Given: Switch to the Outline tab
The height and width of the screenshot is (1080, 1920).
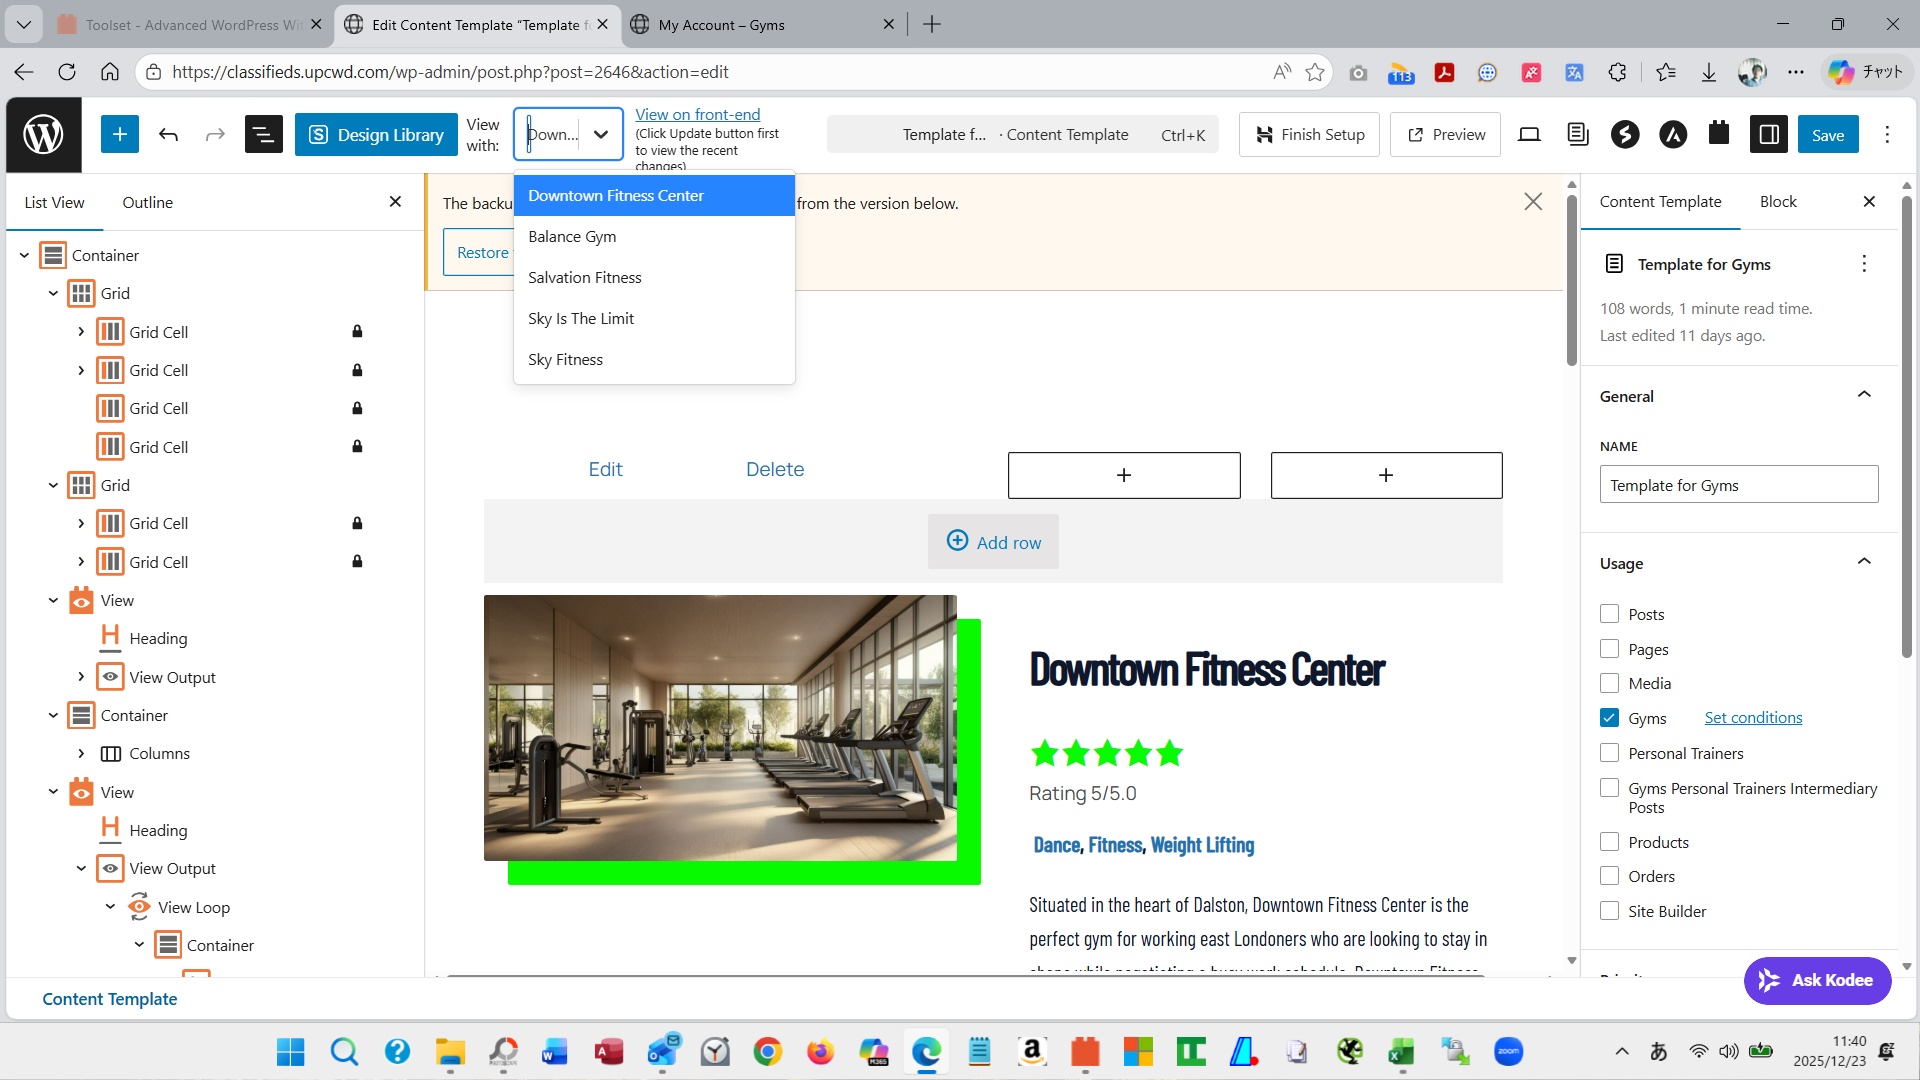Looking at the screenshot, I should (x=147, y=202).
